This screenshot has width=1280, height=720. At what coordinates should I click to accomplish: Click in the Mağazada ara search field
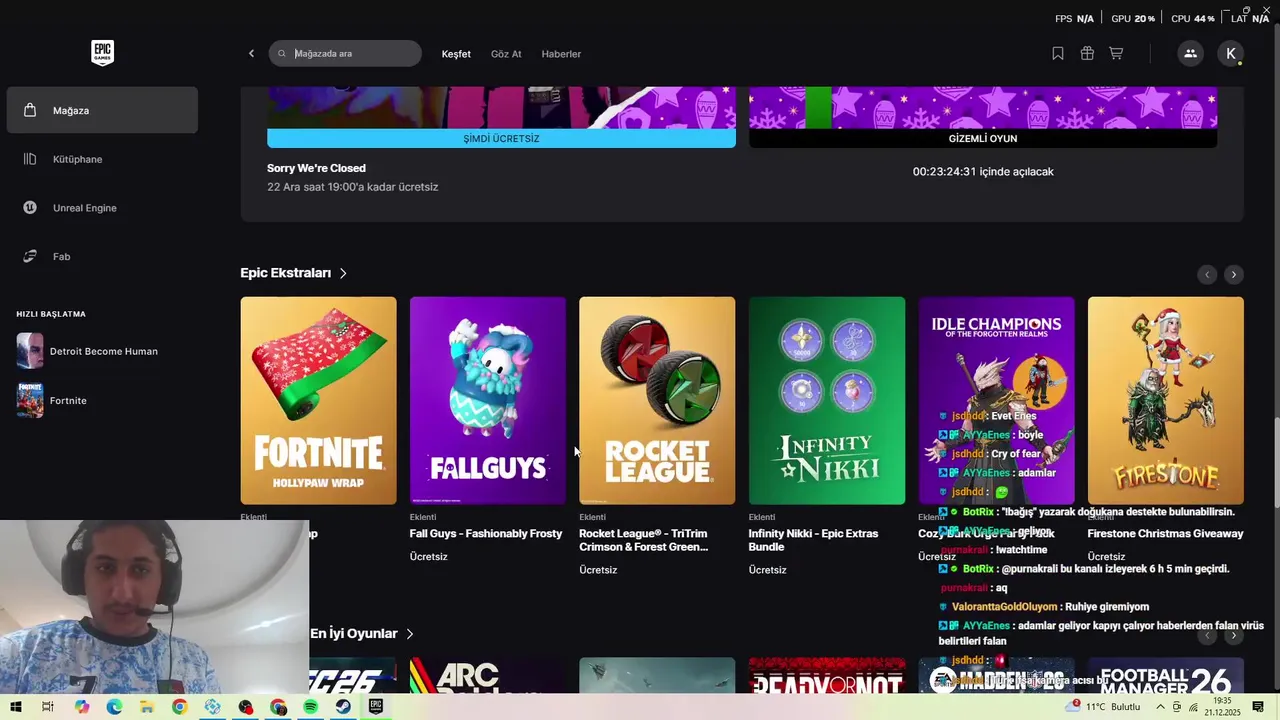point(345,54)
